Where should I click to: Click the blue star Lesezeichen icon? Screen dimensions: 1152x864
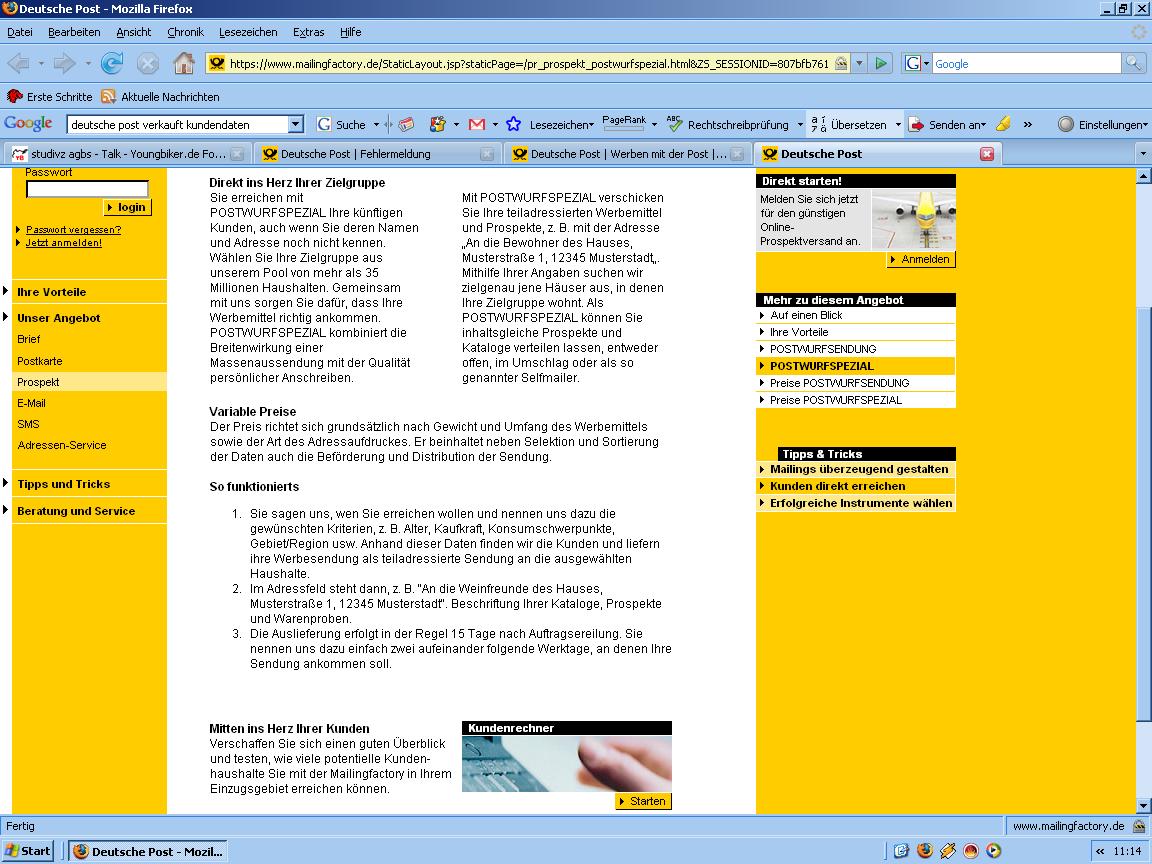pyautogui.click(x=514, y=125)
